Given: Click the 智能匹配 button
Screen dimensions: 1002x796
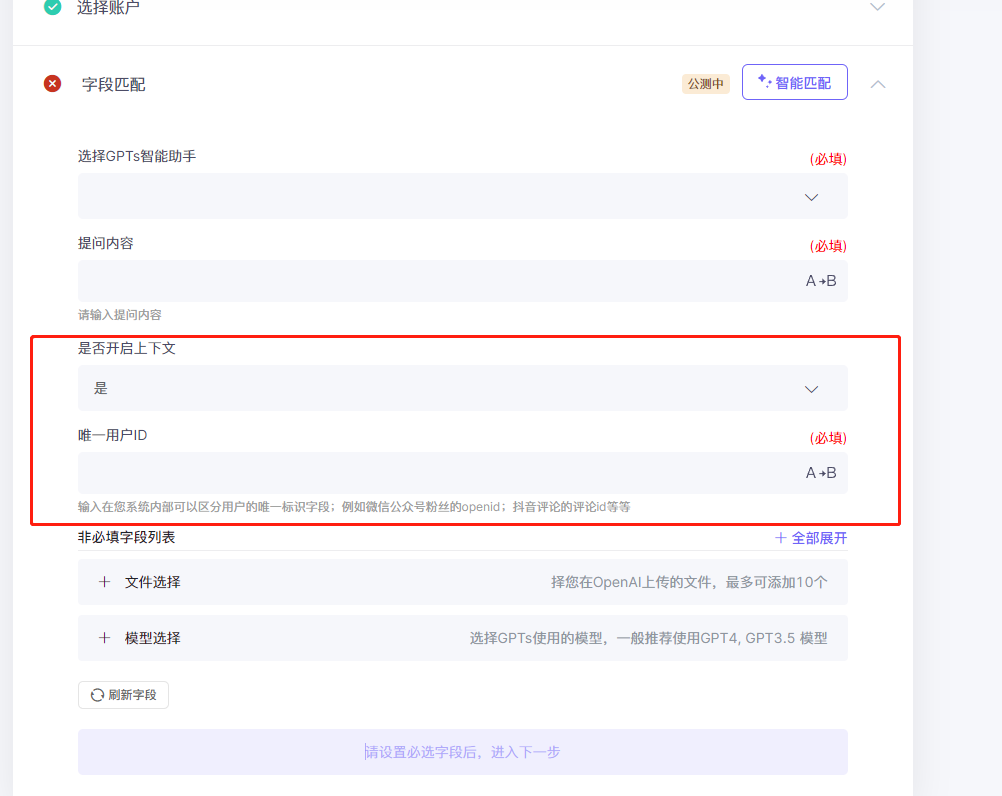Looking at the screenshot, I should tap(794, 82).
